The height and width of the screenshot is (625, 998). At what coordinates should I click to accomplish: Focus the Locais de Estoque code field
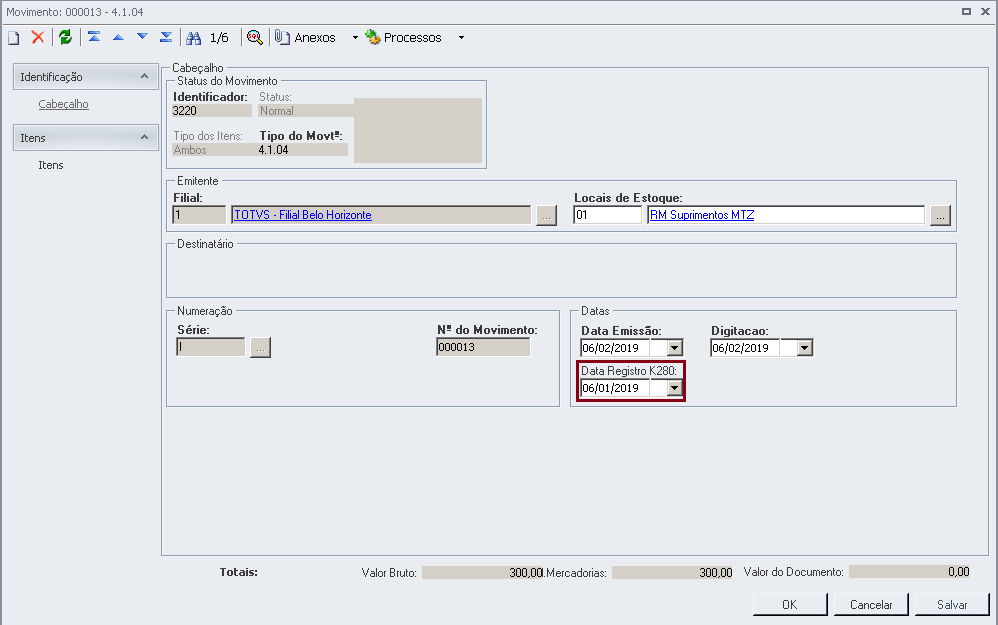(x=607, y=215)
